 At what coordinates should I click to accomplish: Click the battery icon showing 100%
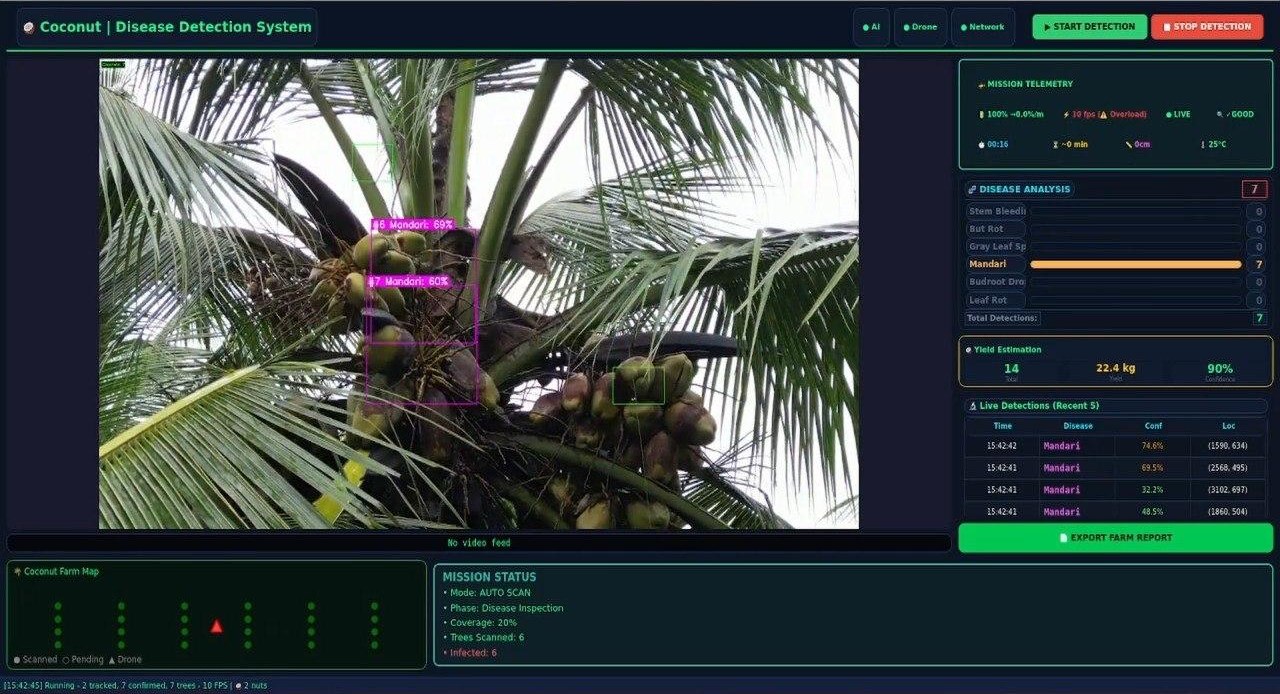[981, 114]
